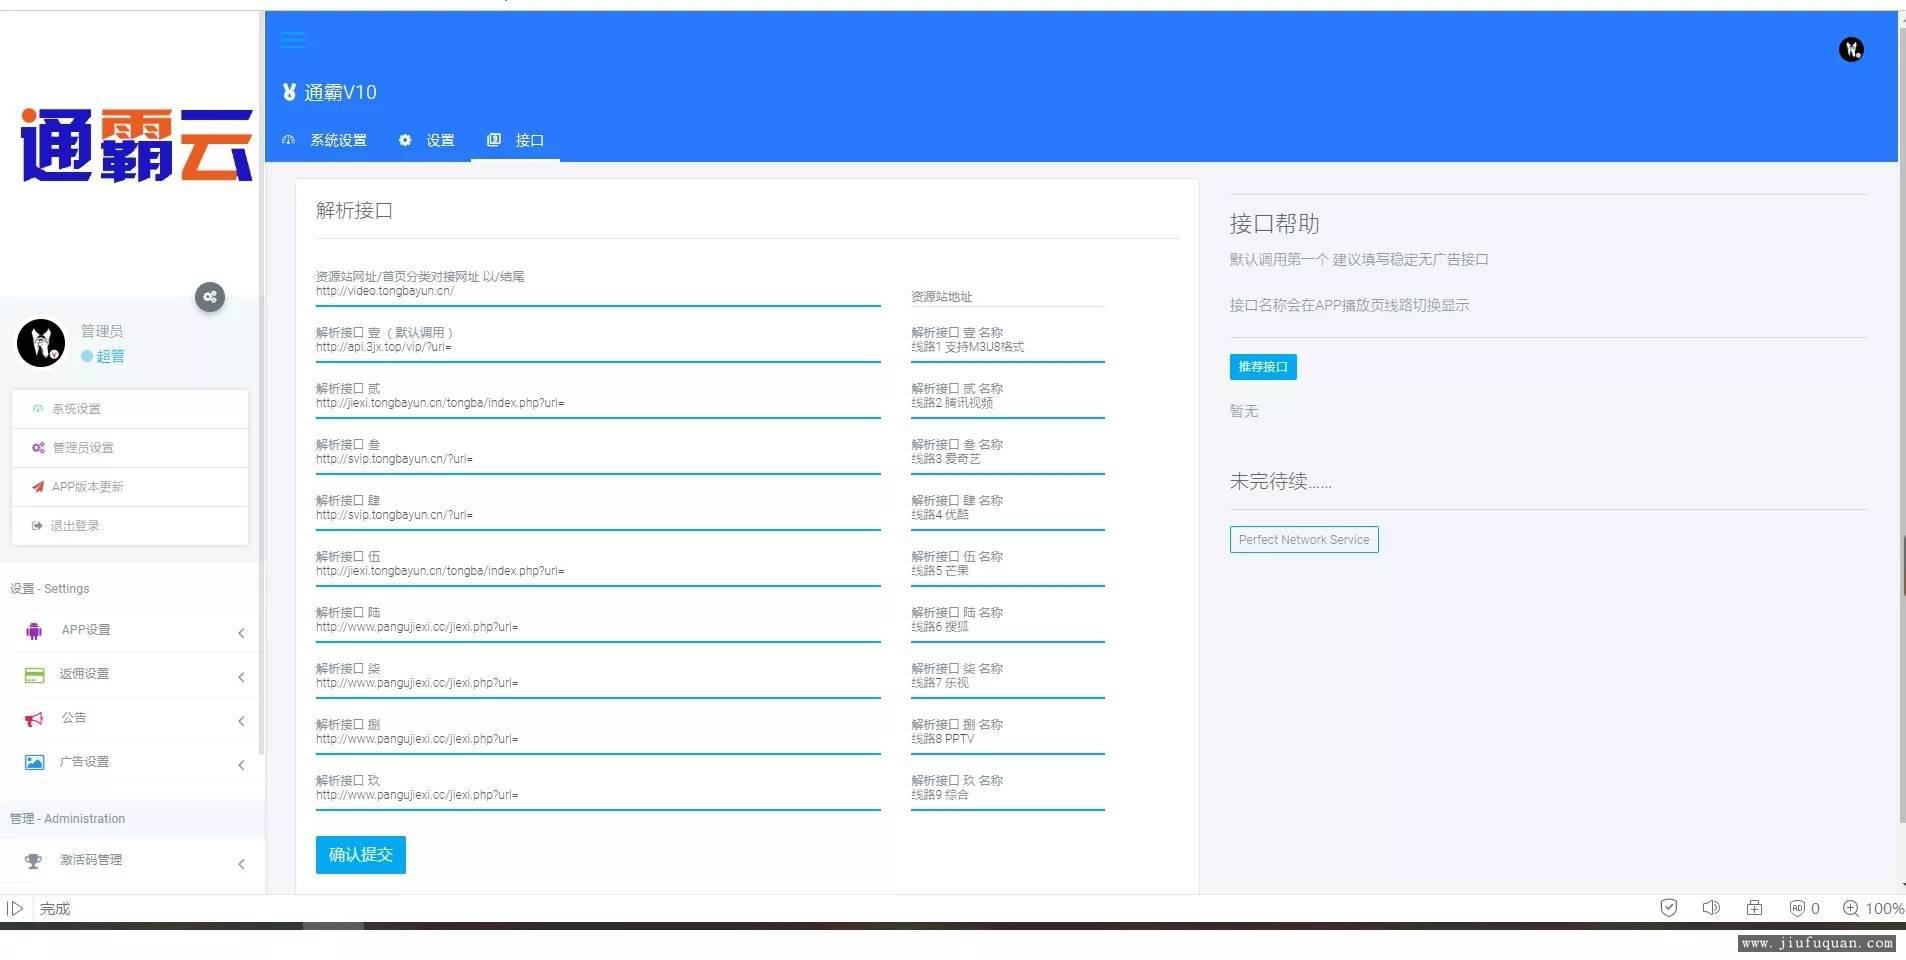Click the gear cog button above admin profile
This screenshot has height=960, width=1906.
point(210,297)
